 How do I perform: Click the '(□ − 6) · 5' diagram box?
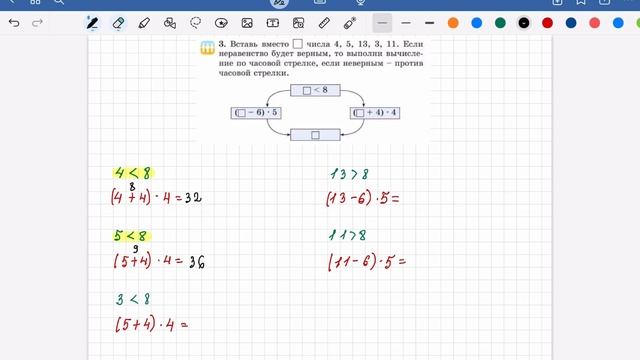[x=256, y=113]
